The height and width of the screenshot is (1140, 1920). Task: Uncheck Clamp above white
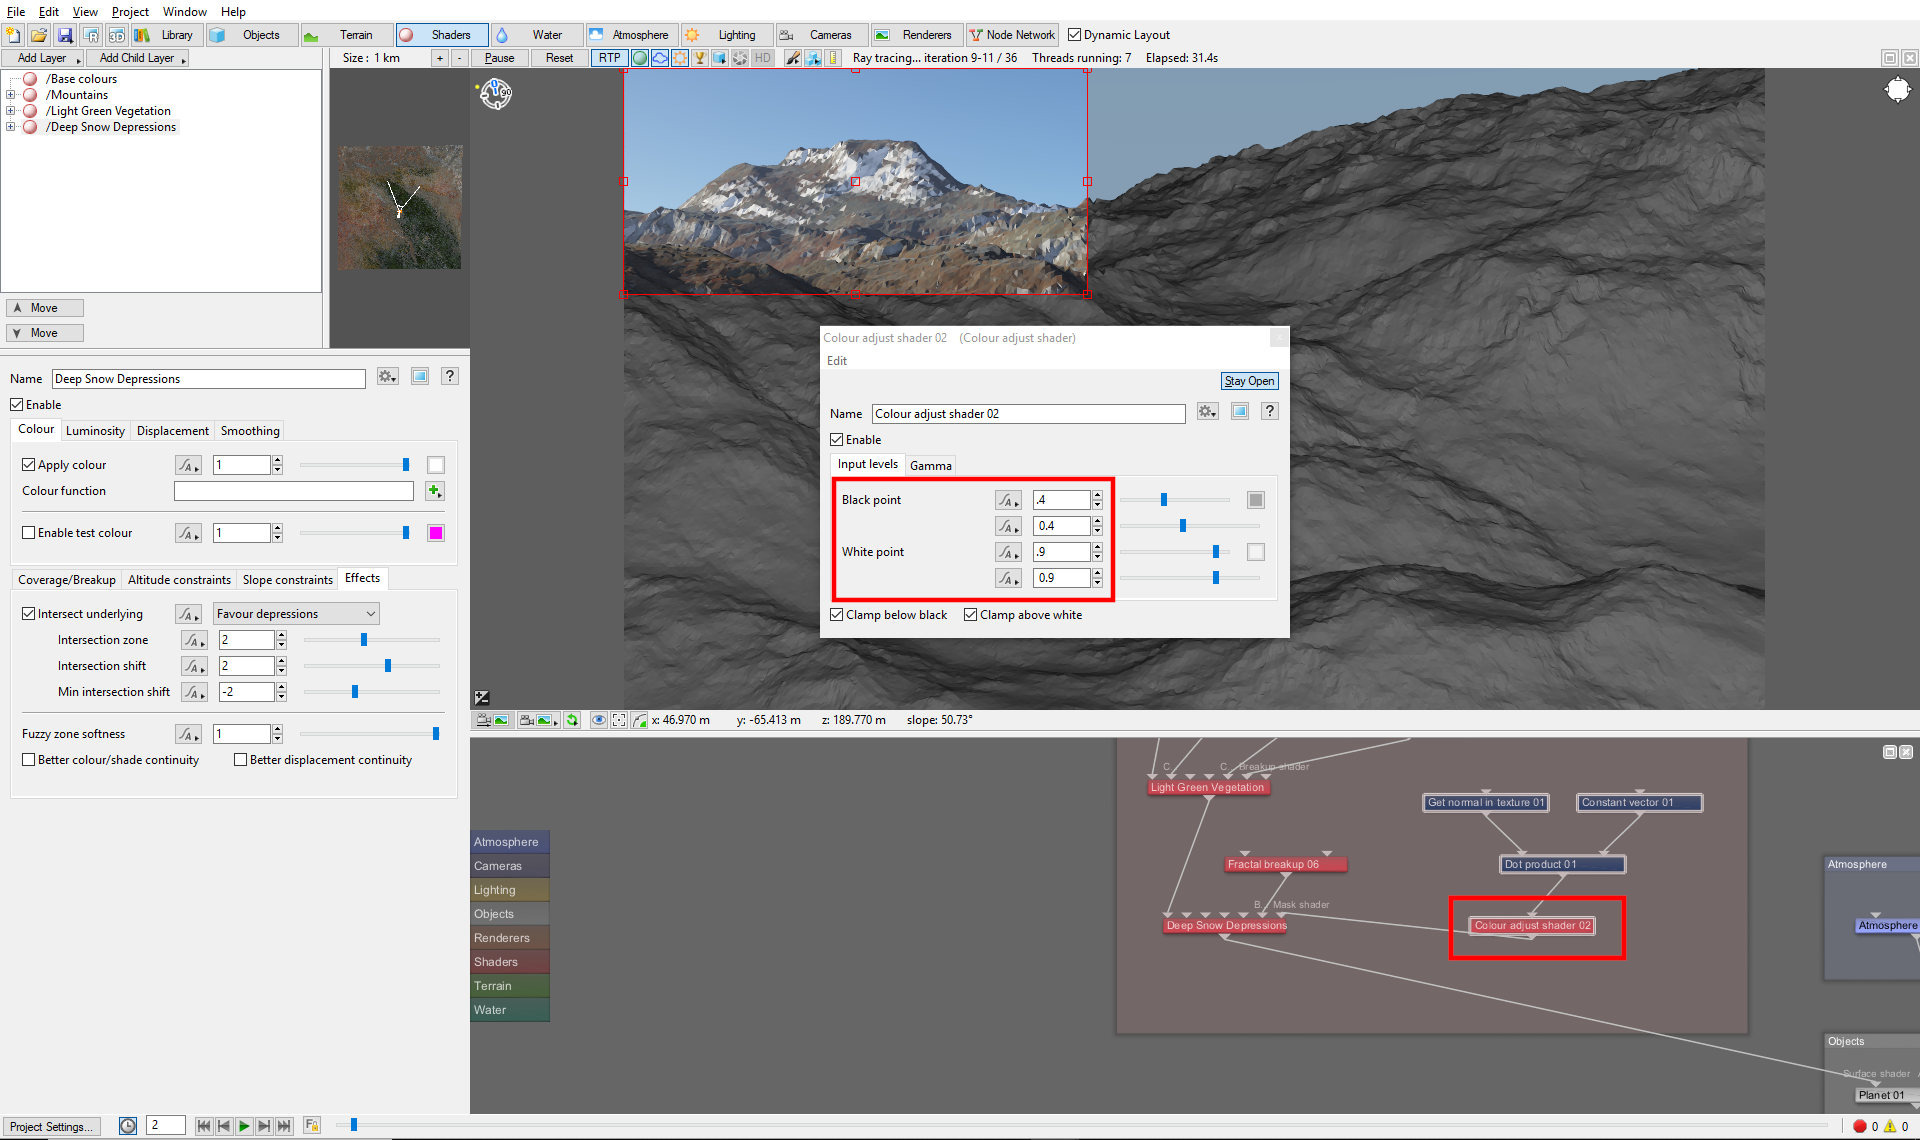point(971,615)
